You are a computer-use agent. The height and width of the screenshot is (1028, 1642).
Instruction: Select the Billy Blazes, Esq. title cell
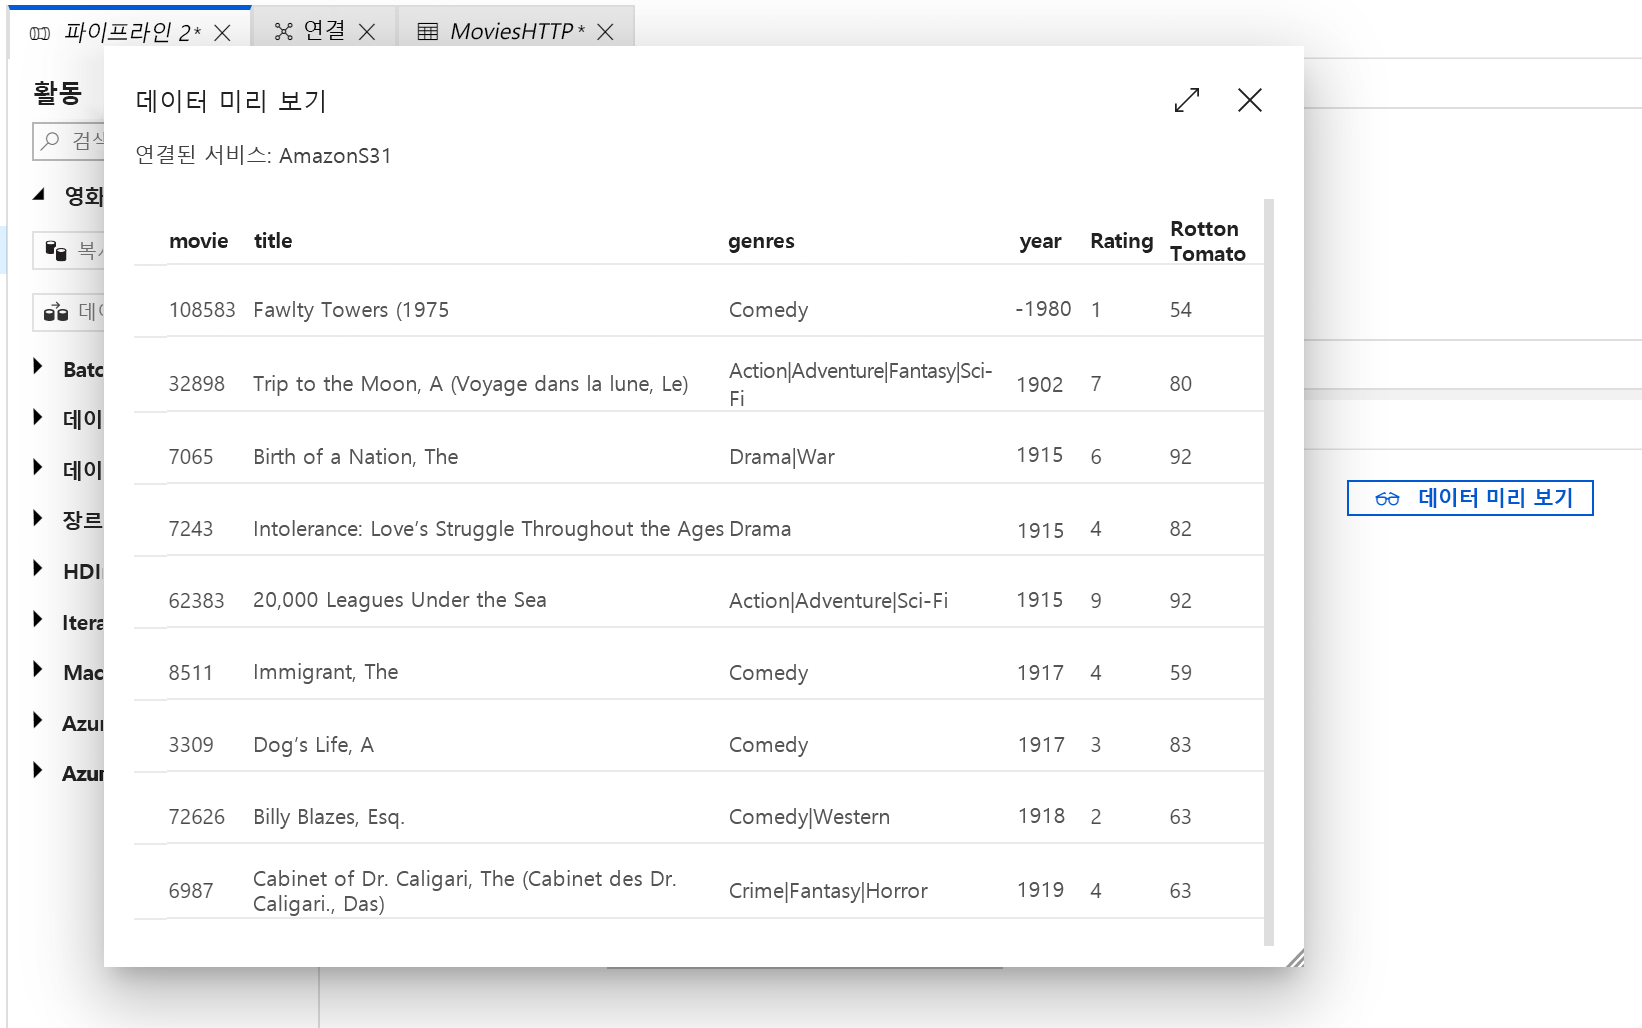point(328,817)
